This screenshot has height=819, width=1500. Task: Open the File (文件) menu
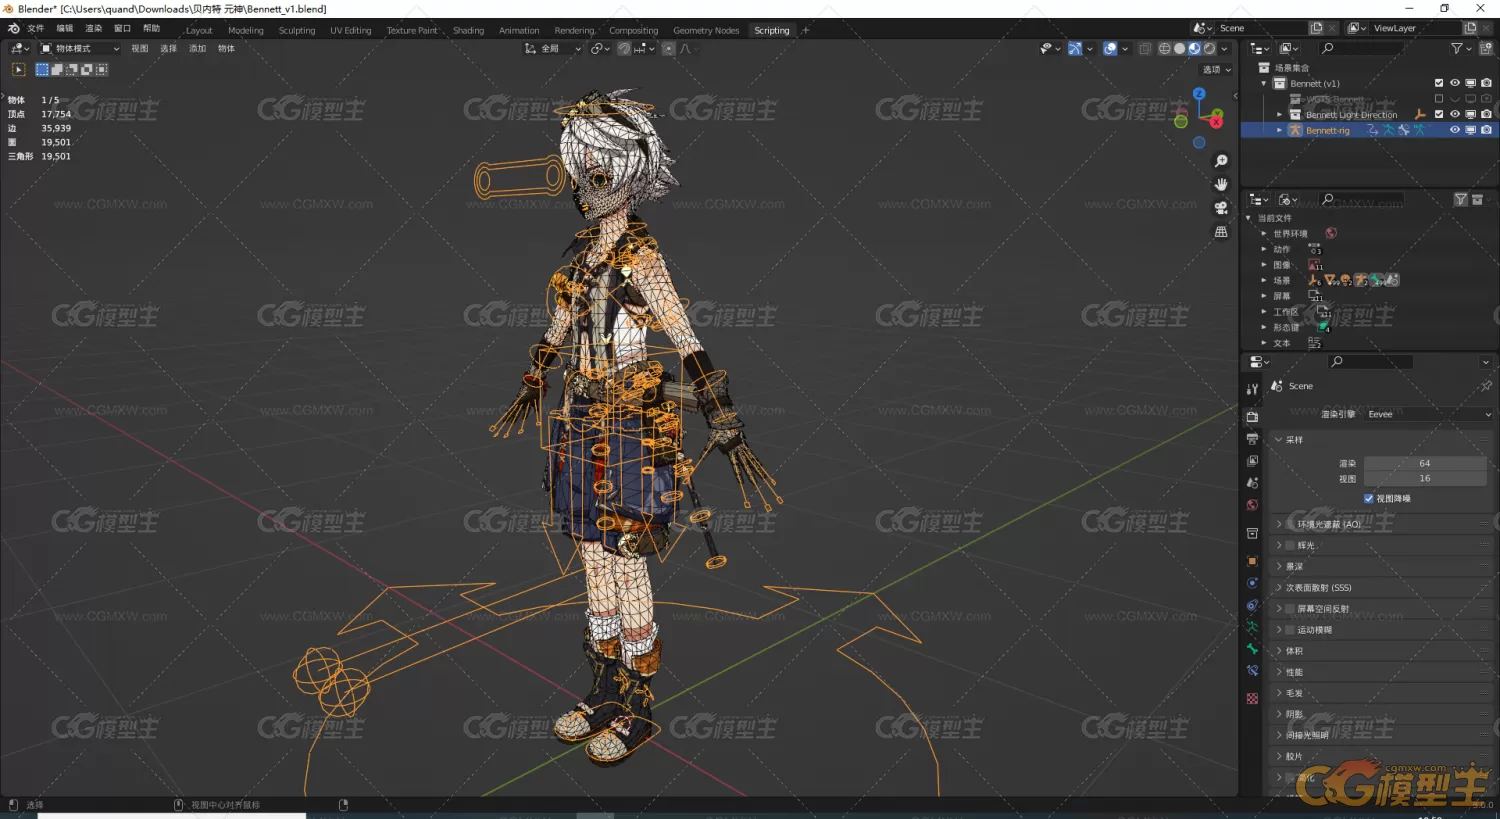pyautogui.click(x=36, y=29)
